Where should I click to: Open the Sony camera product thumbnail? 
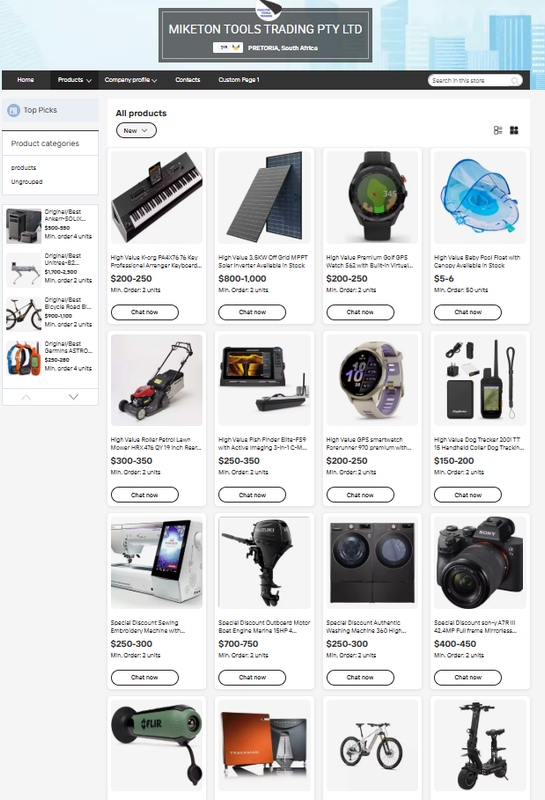tap(480, 562)
